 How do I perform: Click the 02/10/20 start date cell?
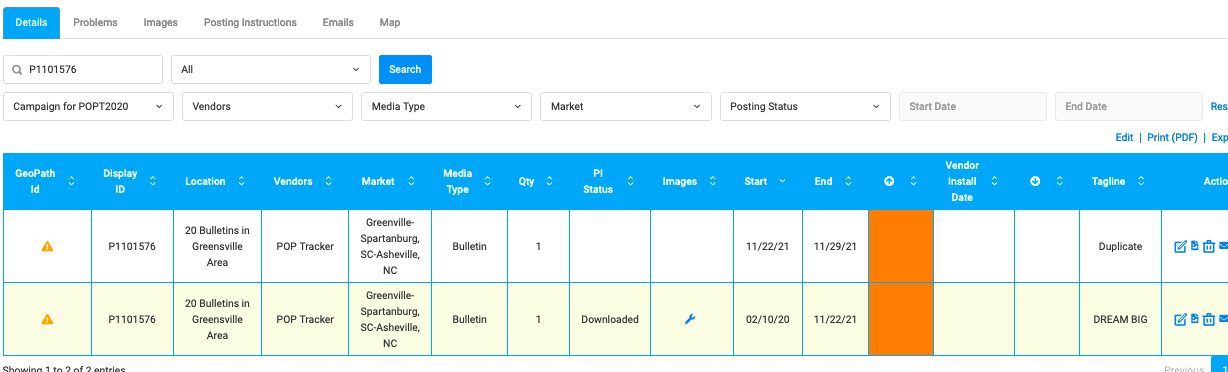coord(767,319)
